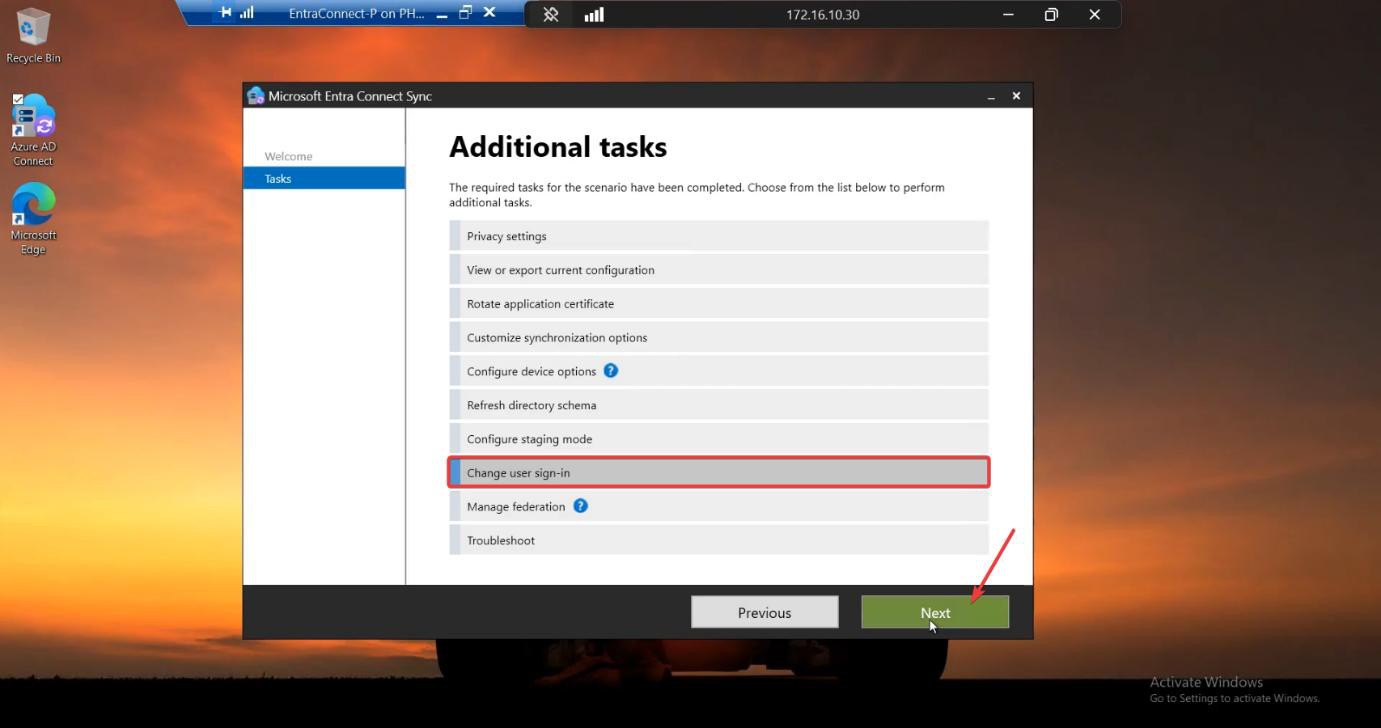Viewport: 1381px width, 728px height.
Task: Open the Recycle Bin desktop icon
Action: click(x=33, y=36)
